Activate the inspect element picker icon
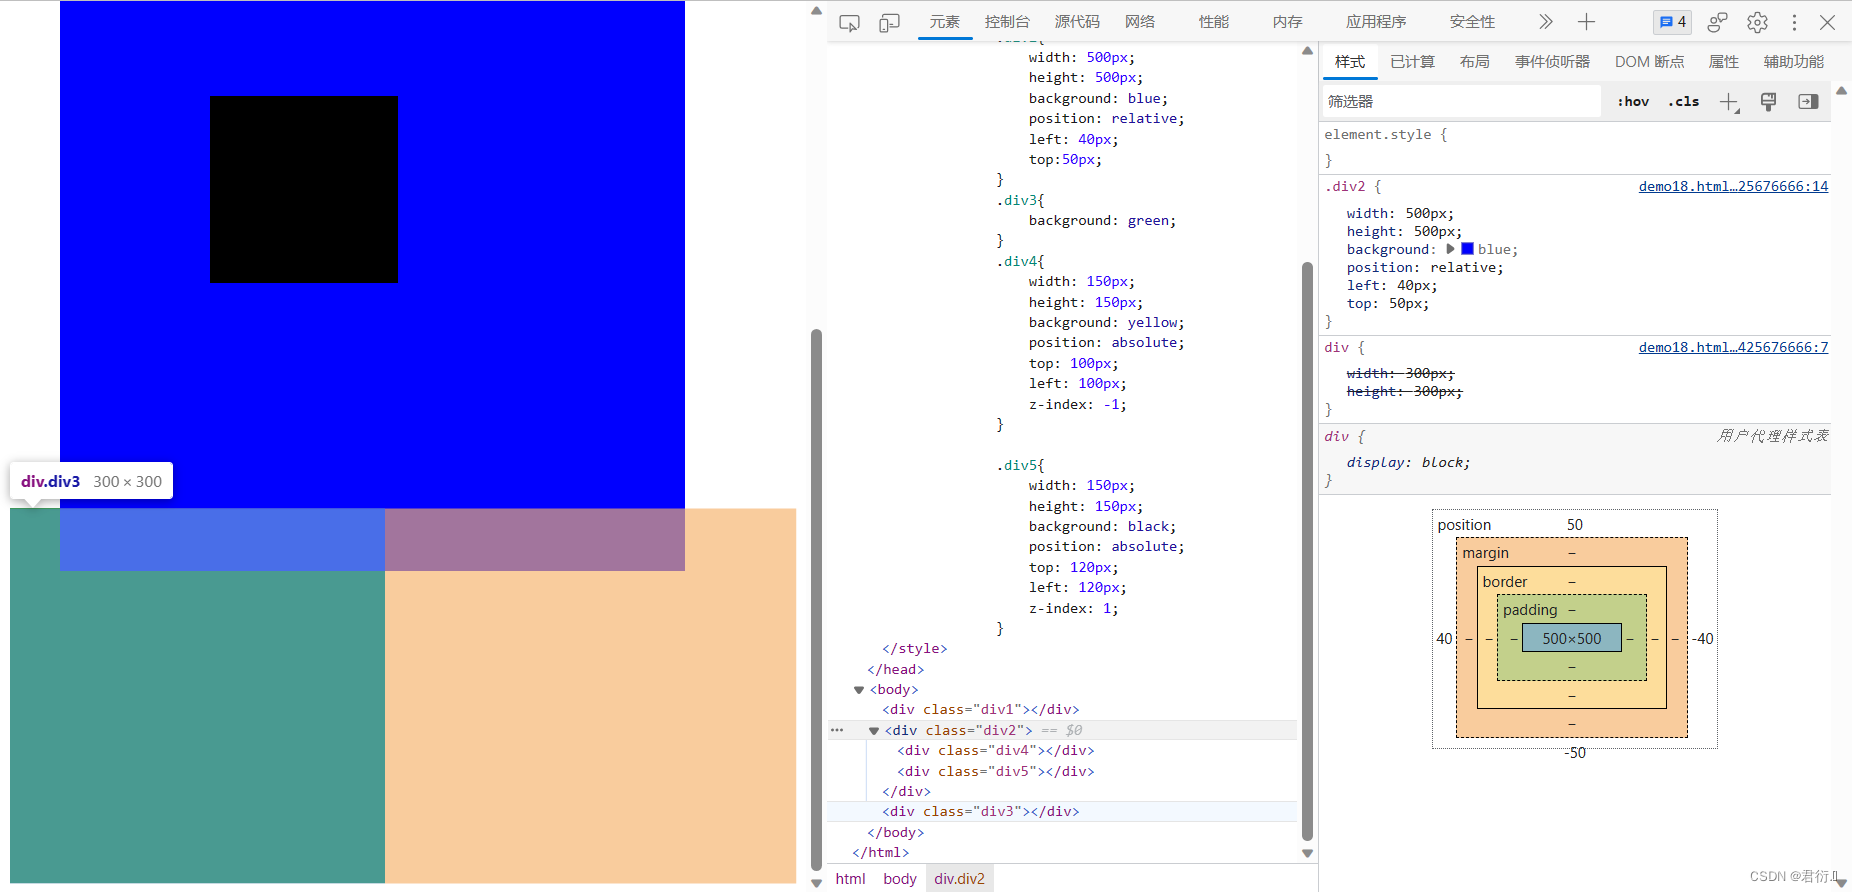This screenshot has width=1852, height=892. [849, 22]
